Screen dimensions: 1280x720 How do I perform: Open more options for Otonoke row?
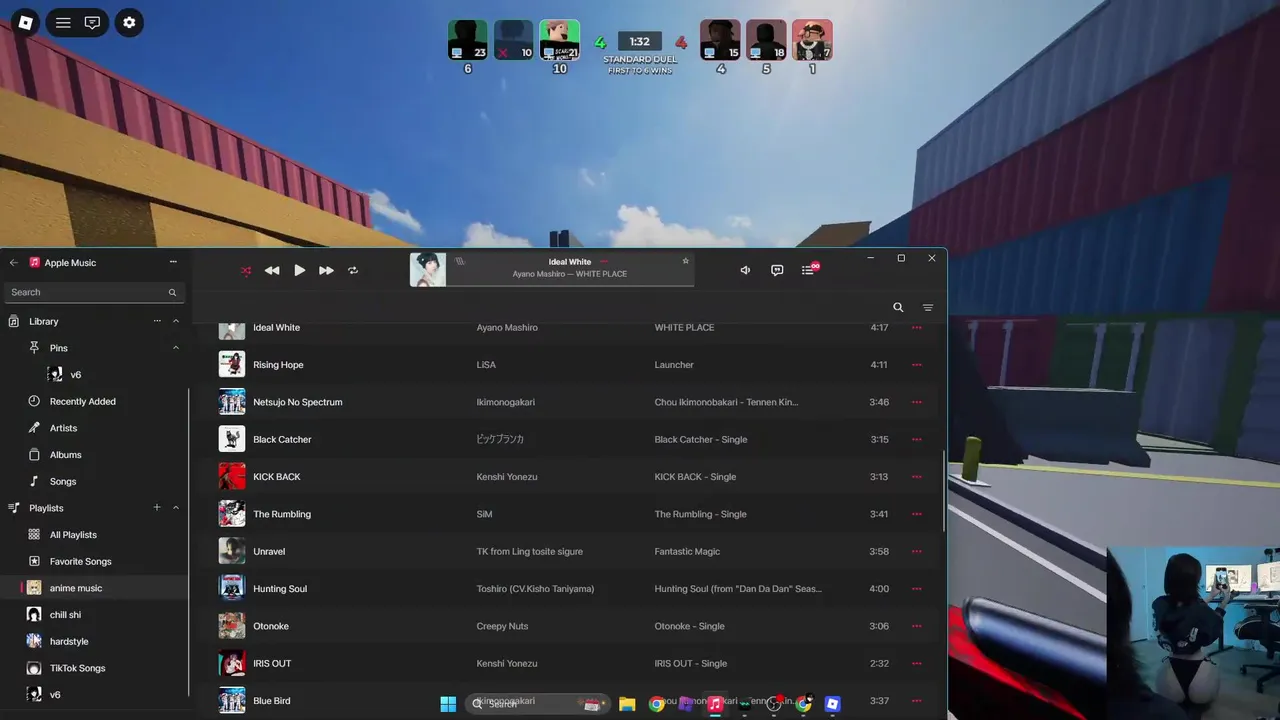pos(916,626)
